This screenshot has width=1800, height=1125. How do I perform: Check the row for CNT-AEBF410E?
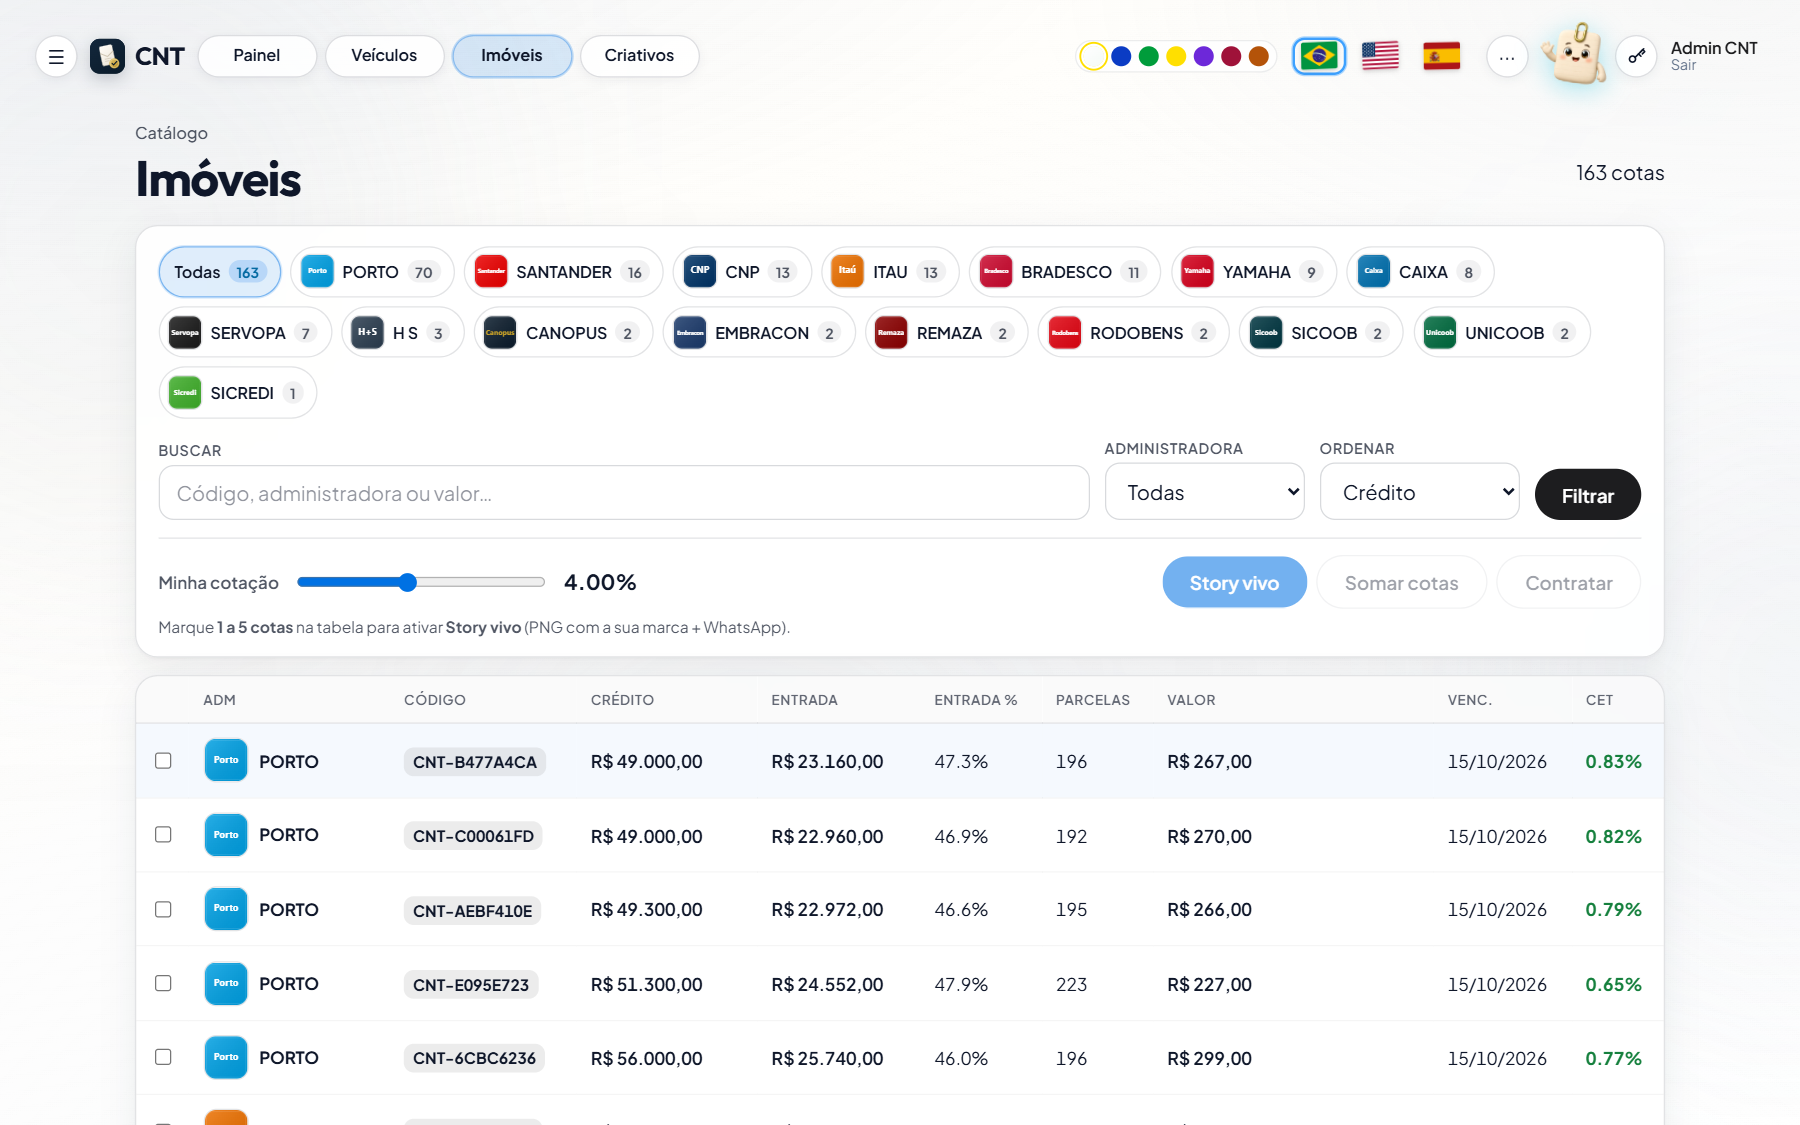pyautogui.click(x=163, y=910)
